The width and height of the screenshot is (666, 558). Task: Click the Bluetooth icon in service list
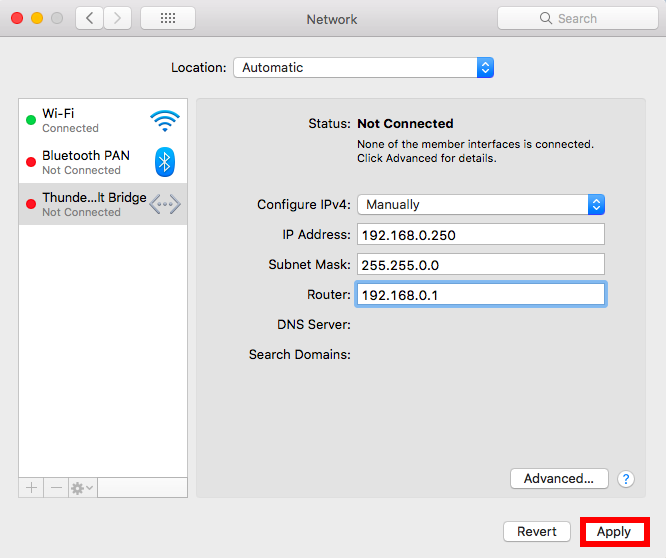tap(165, 162)
